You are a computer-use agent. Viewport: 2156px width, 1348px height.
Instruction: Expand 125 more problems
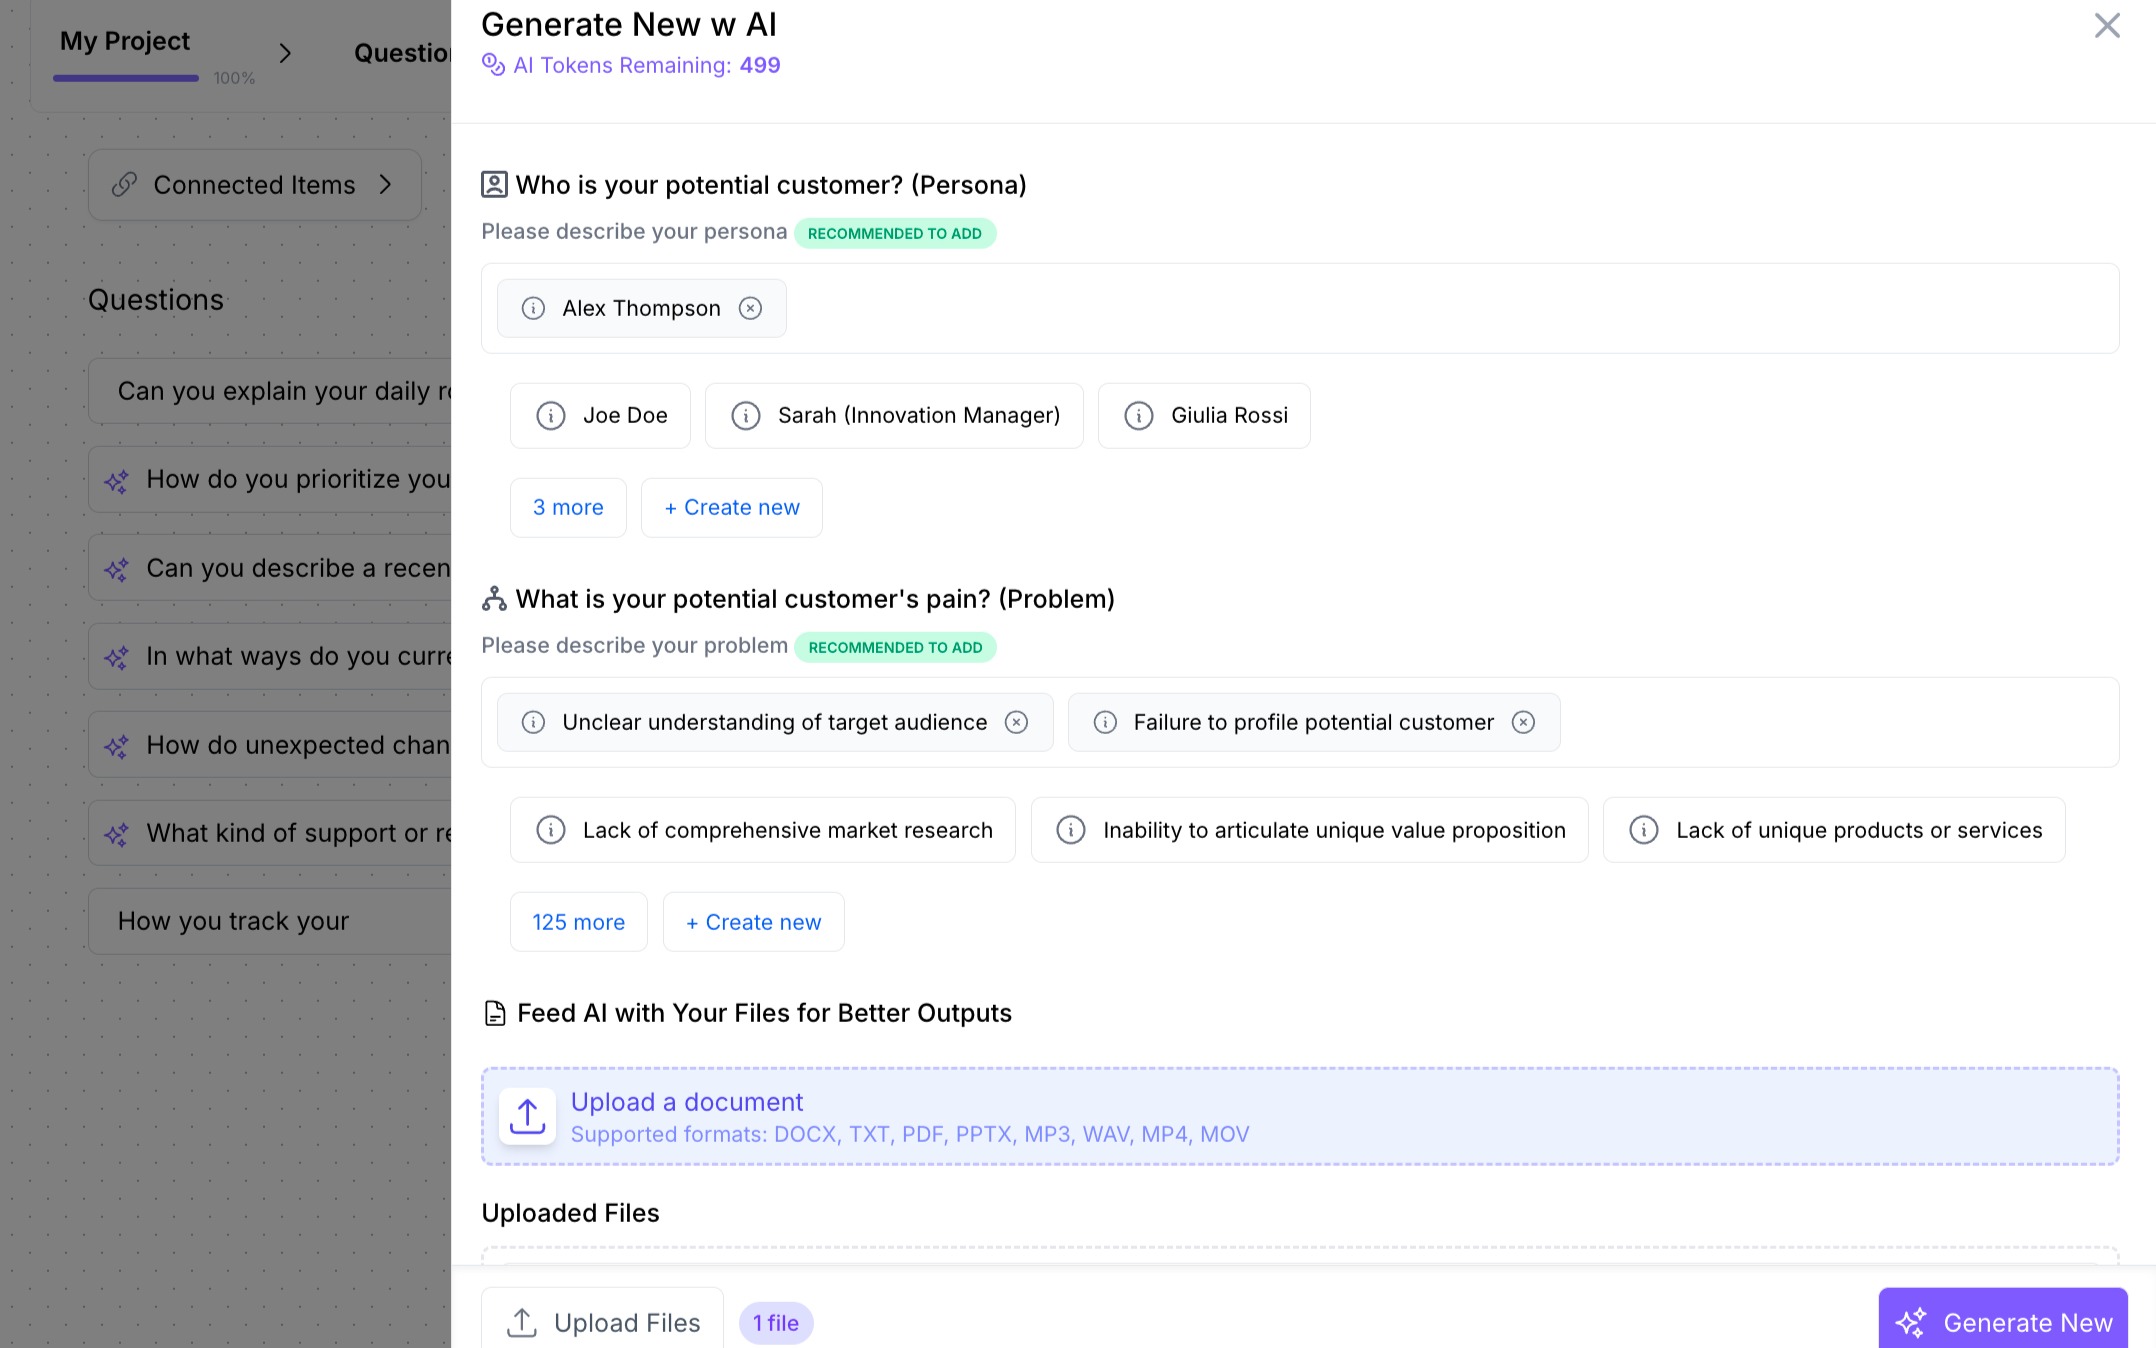click(578, 921)
